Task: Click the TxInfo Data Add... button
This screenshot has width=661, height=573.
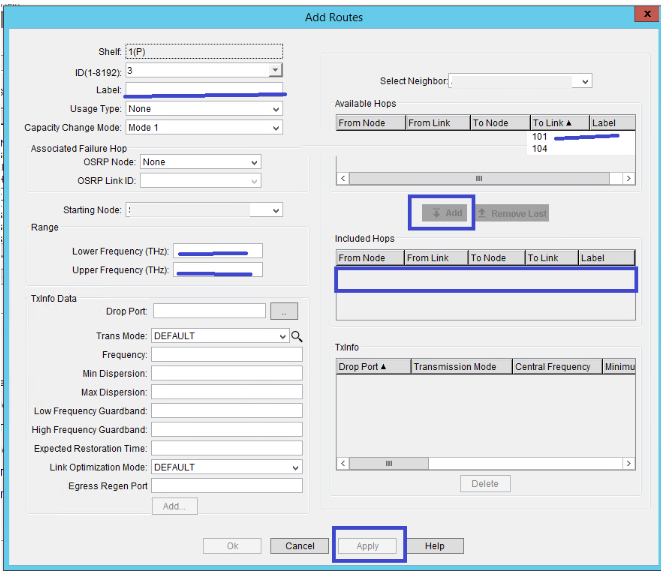Action: (x=175, y=506)
